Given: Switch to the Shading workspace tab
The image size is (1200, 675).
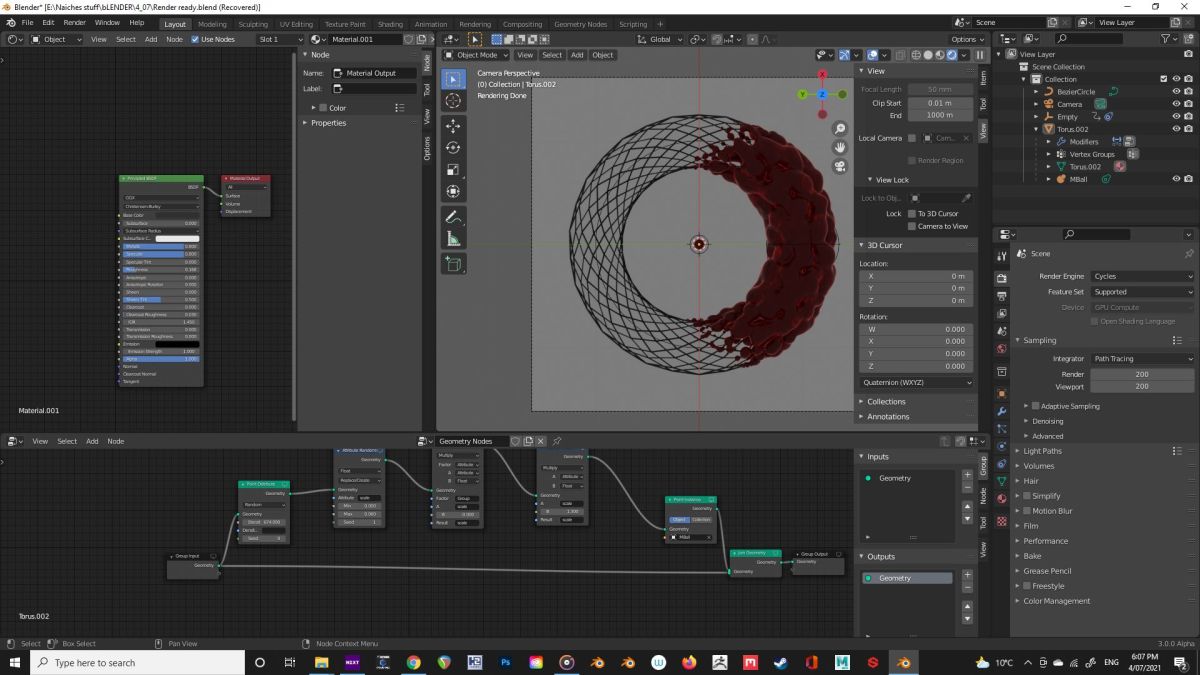Looking at the screenshot, I should point(390,24).
